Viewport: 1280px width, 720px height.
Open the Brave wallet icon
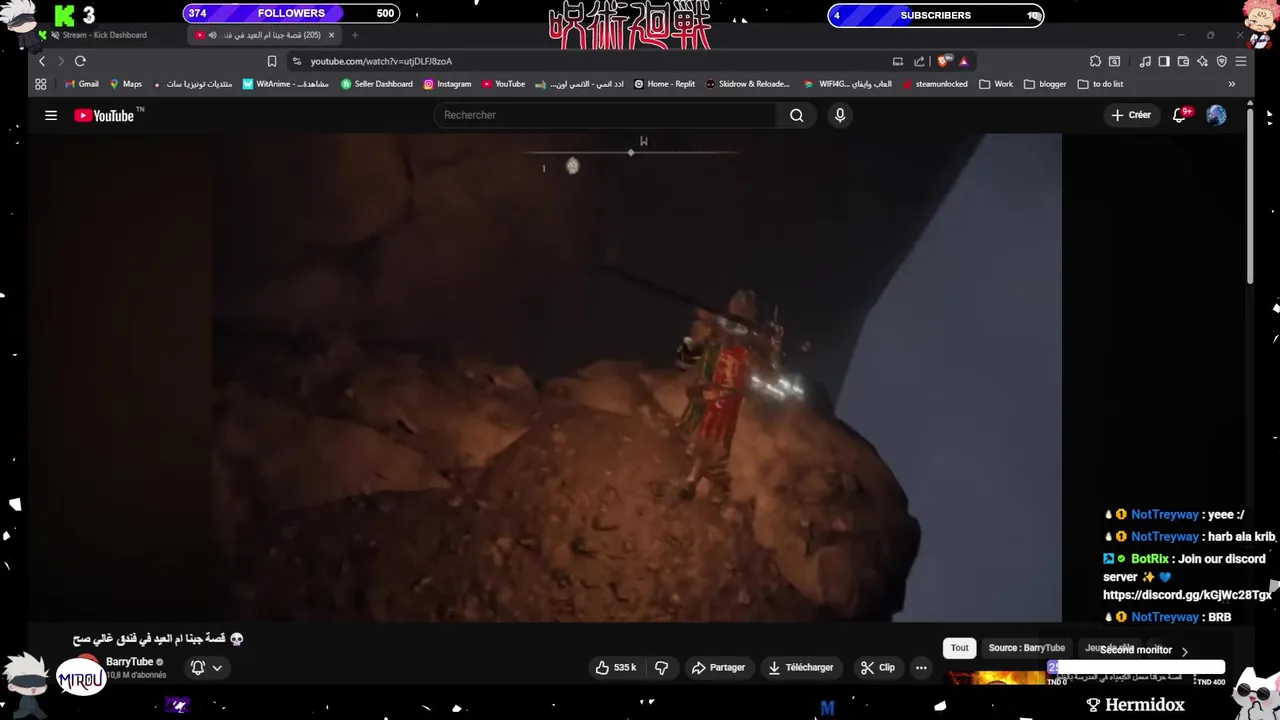1183,61
